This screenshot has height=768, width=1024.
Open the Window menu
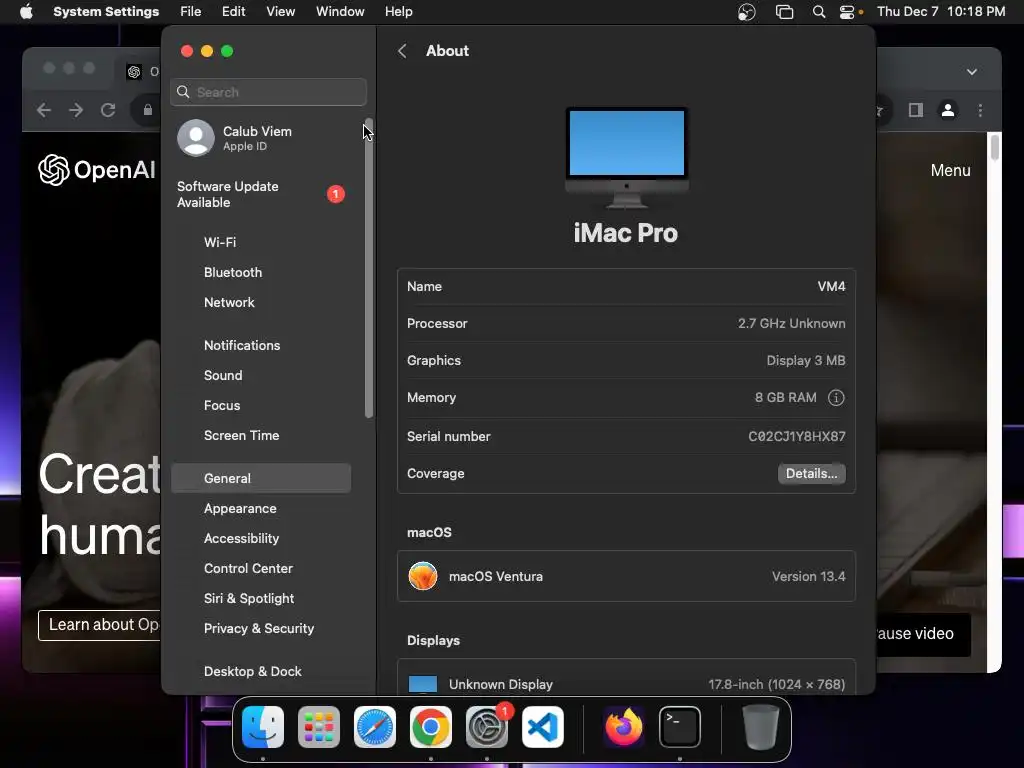(x=340, y=12)
